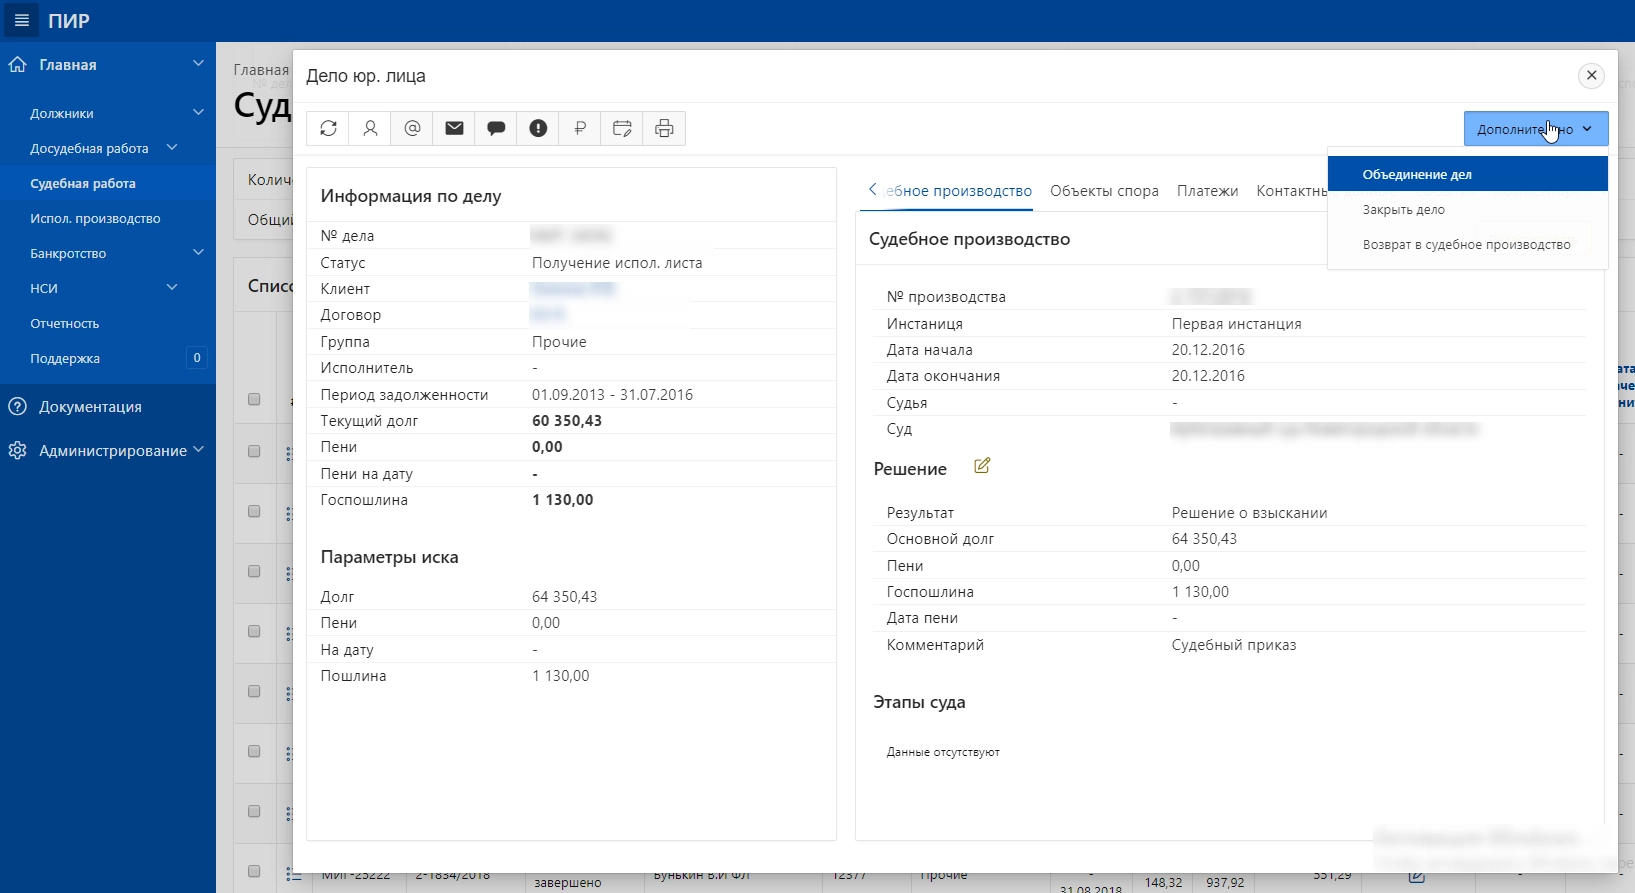Open the Дополнительно dropdown button
Screen dimensions: 1635x893
1536,129
